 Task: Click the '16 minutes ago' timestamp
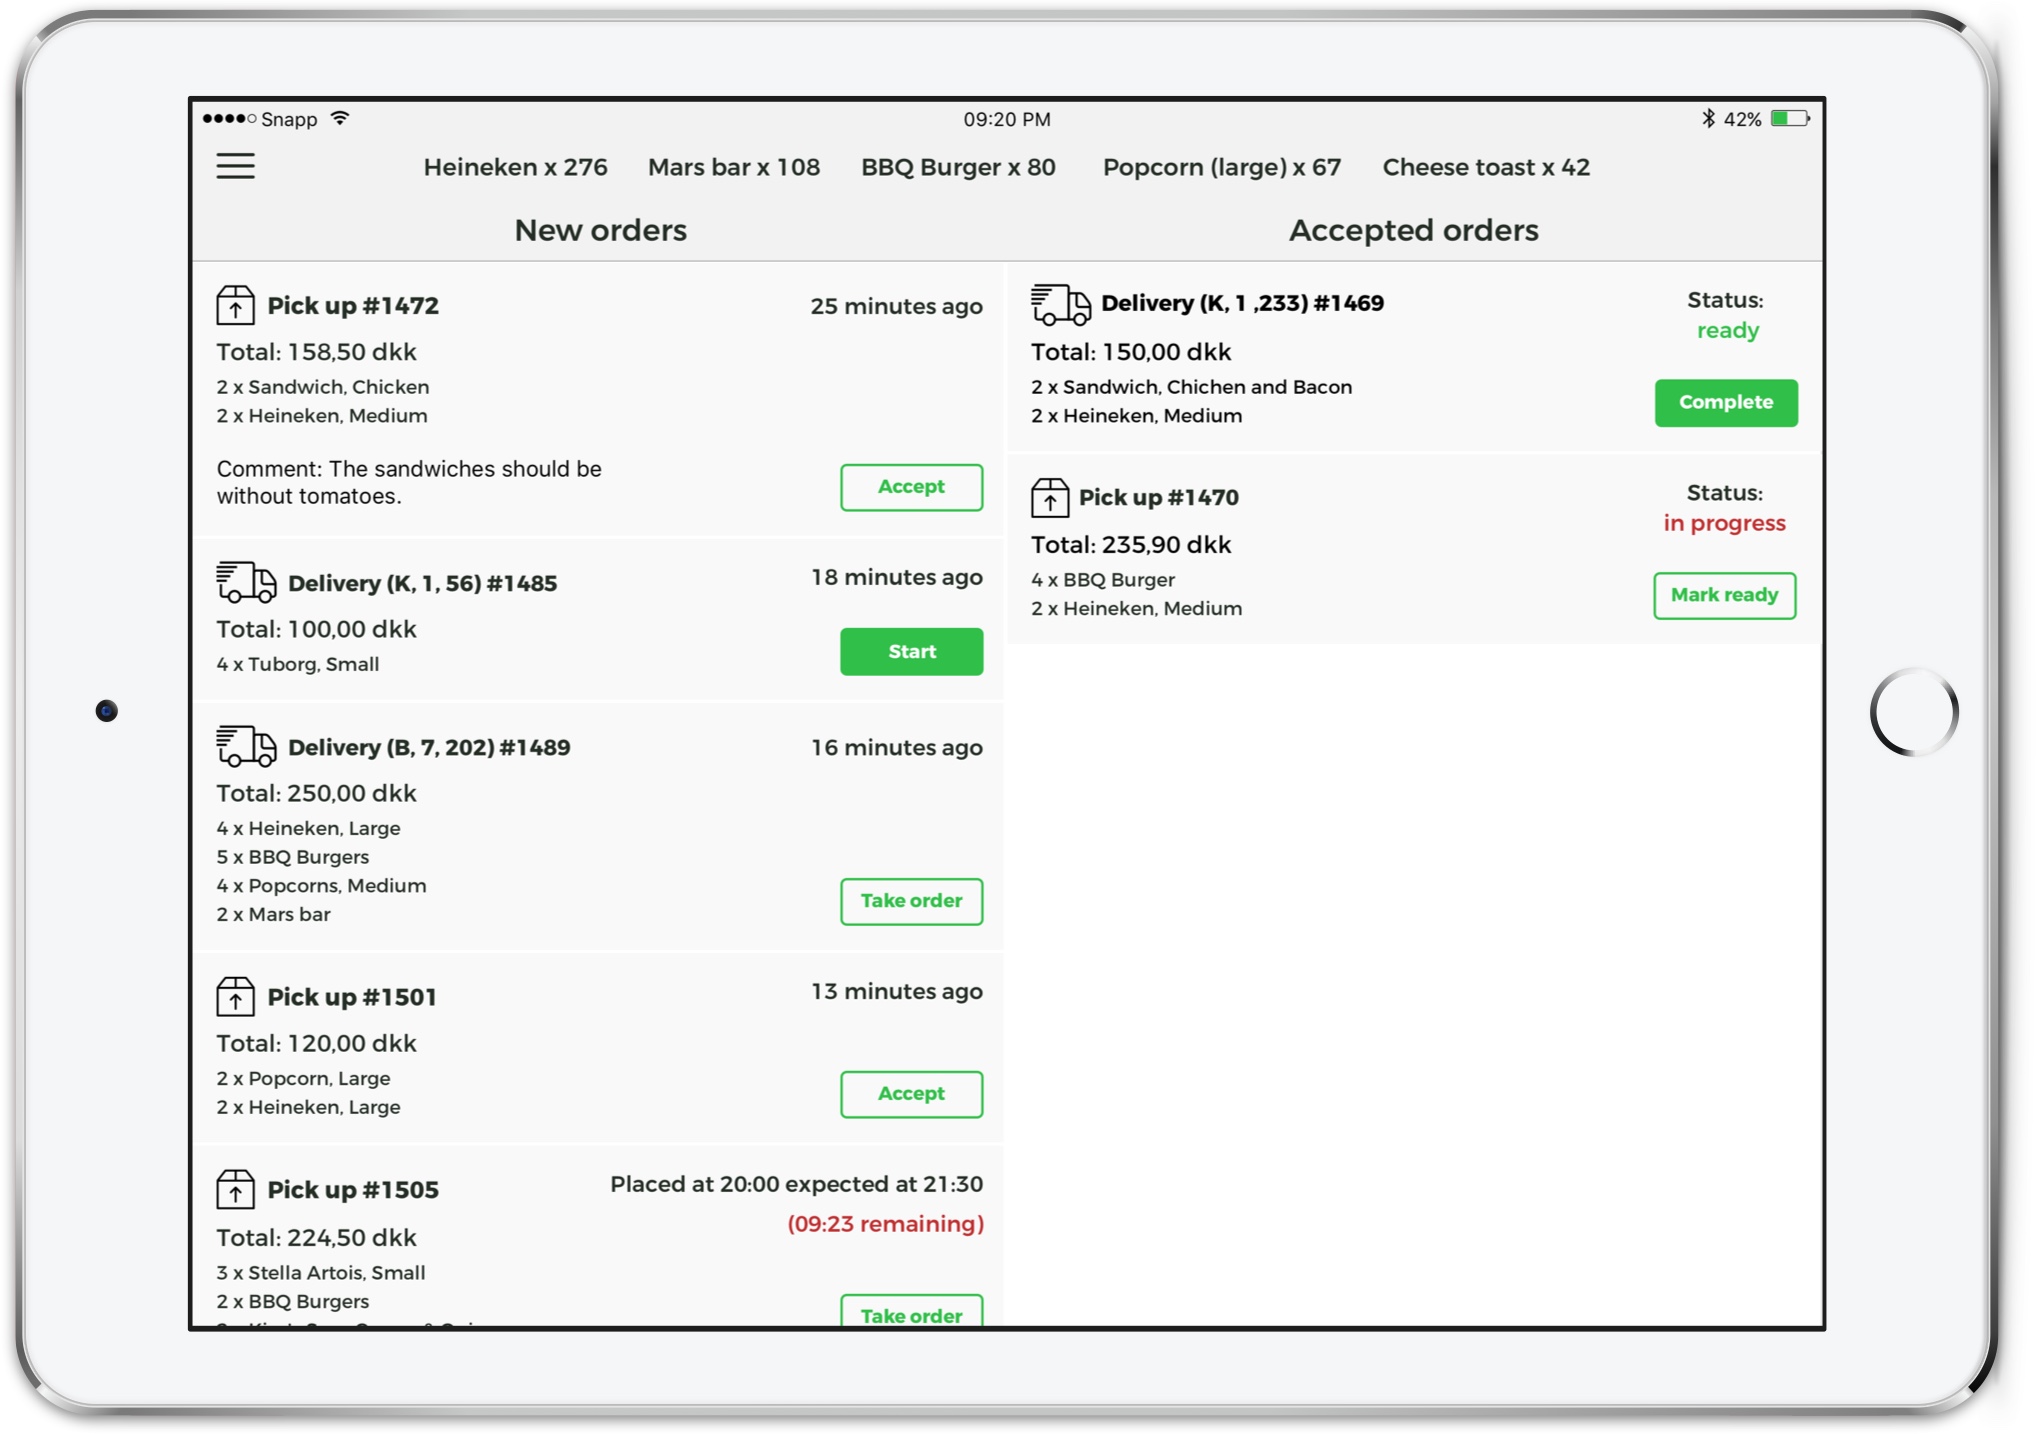point(896,747)
